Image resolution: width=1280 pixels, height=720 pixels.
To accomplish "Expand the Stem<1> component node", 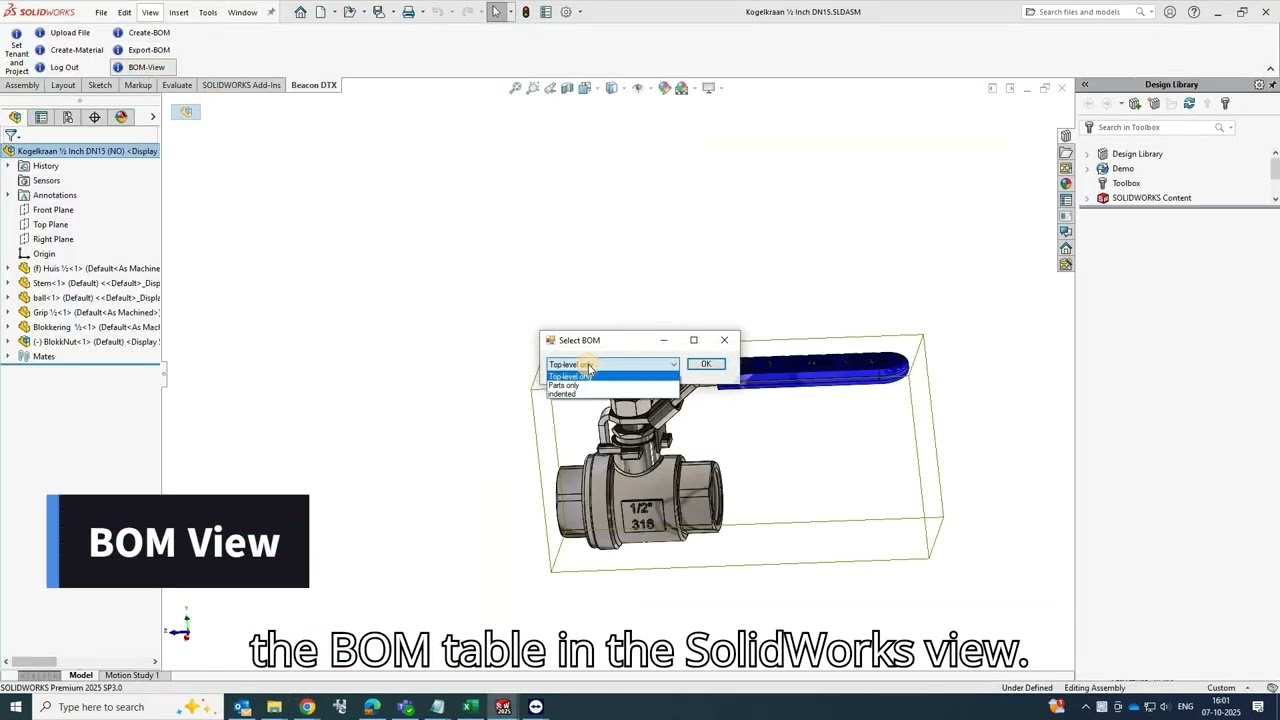I will [x=8, y=283].
